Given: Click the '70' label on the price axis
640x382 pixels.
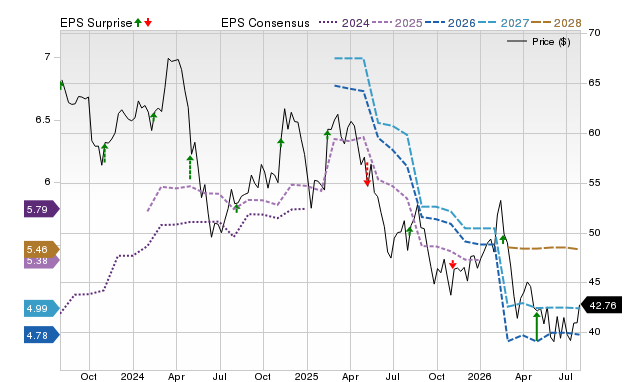Looking at the screenshot, I should coord(595,33).
